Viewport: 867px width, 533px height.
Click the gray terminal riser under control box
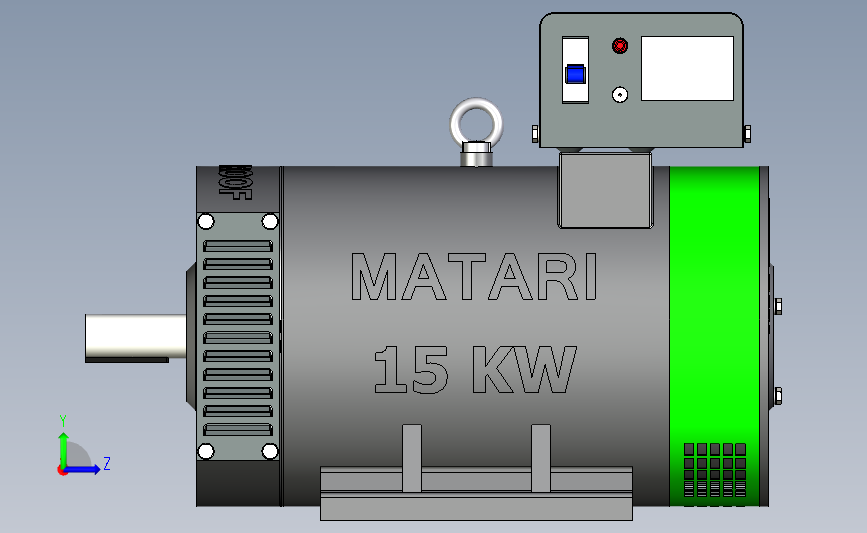pyautogui.click(x=605, y=191)
